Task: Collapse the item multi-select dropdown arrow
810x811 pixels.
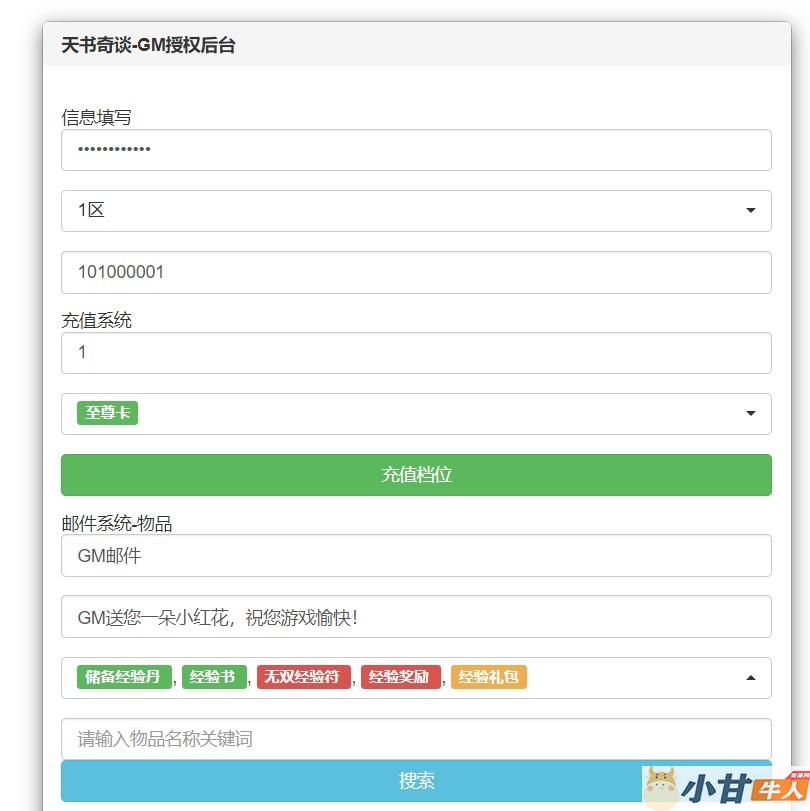Action: pos(751,678)
